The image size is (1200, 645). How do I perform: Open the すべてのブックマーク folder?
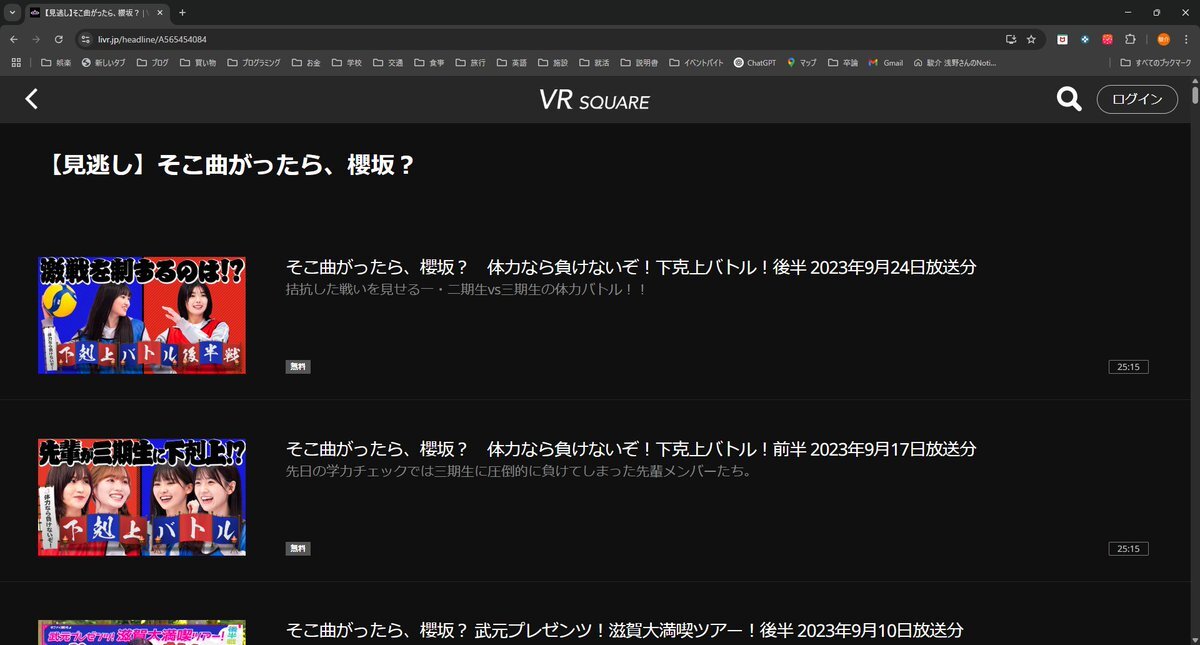1156,62
